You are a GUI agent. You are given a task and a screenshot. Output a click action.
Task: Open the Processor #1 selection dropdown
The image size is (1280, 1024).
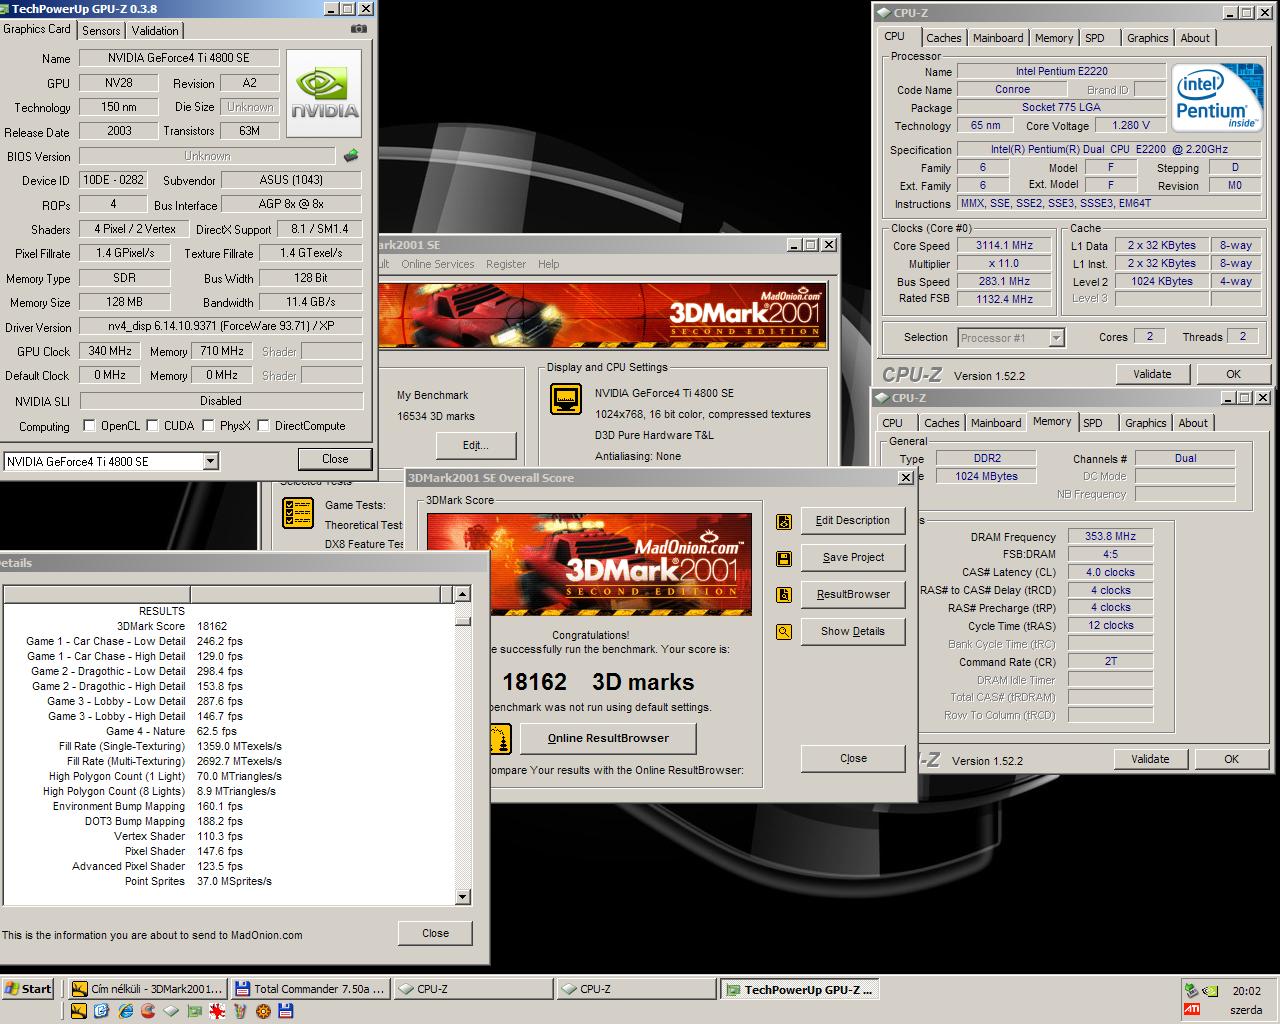pos(1056,338)
